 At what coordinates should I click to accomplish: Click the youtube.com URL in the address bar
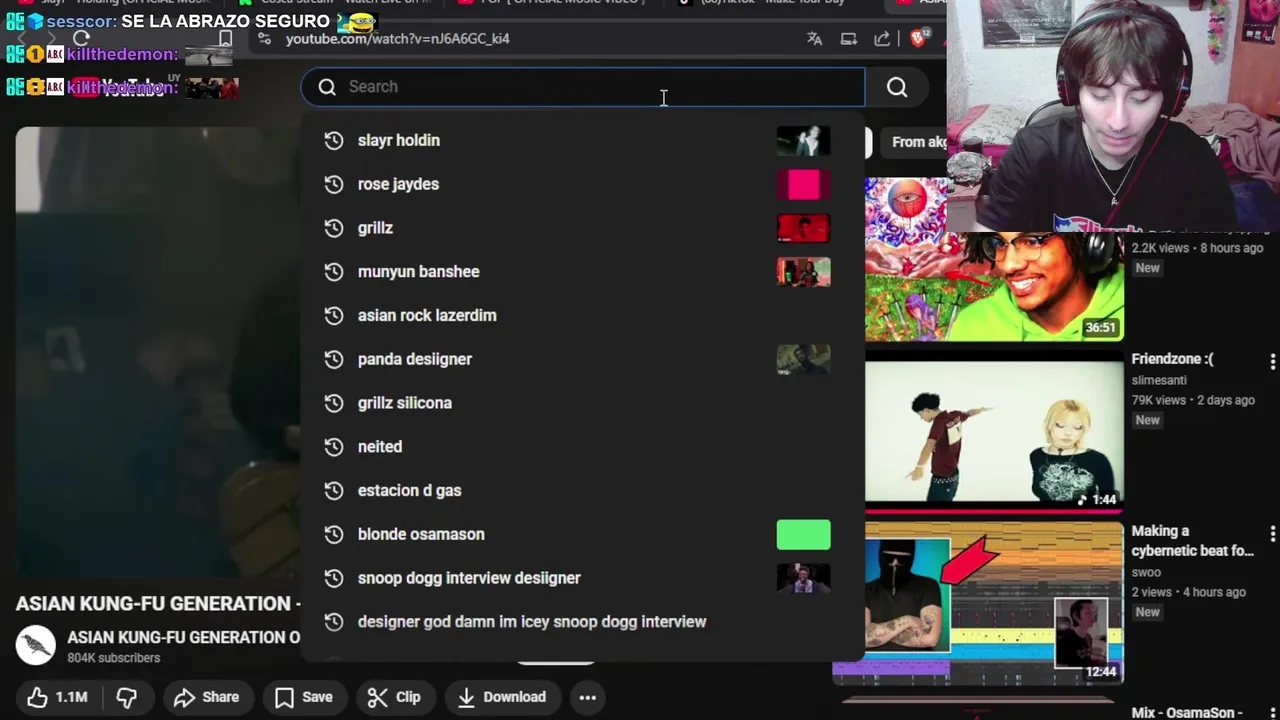point(398,38)
